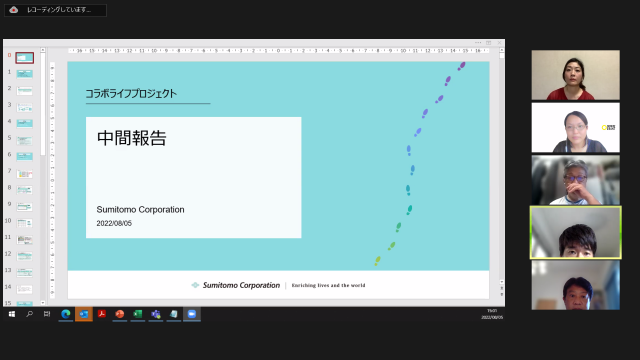Click the 中間報告 title text
This screenshot has width=640, height=360.
tap(132, 138)
